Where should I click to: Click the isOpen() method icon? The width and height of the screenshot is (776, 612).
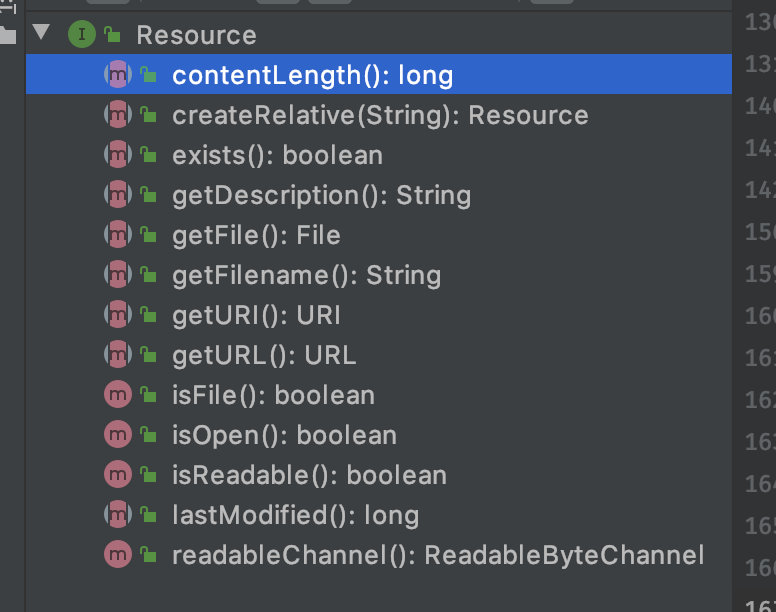pyautogui.click(x=118, y=435)
